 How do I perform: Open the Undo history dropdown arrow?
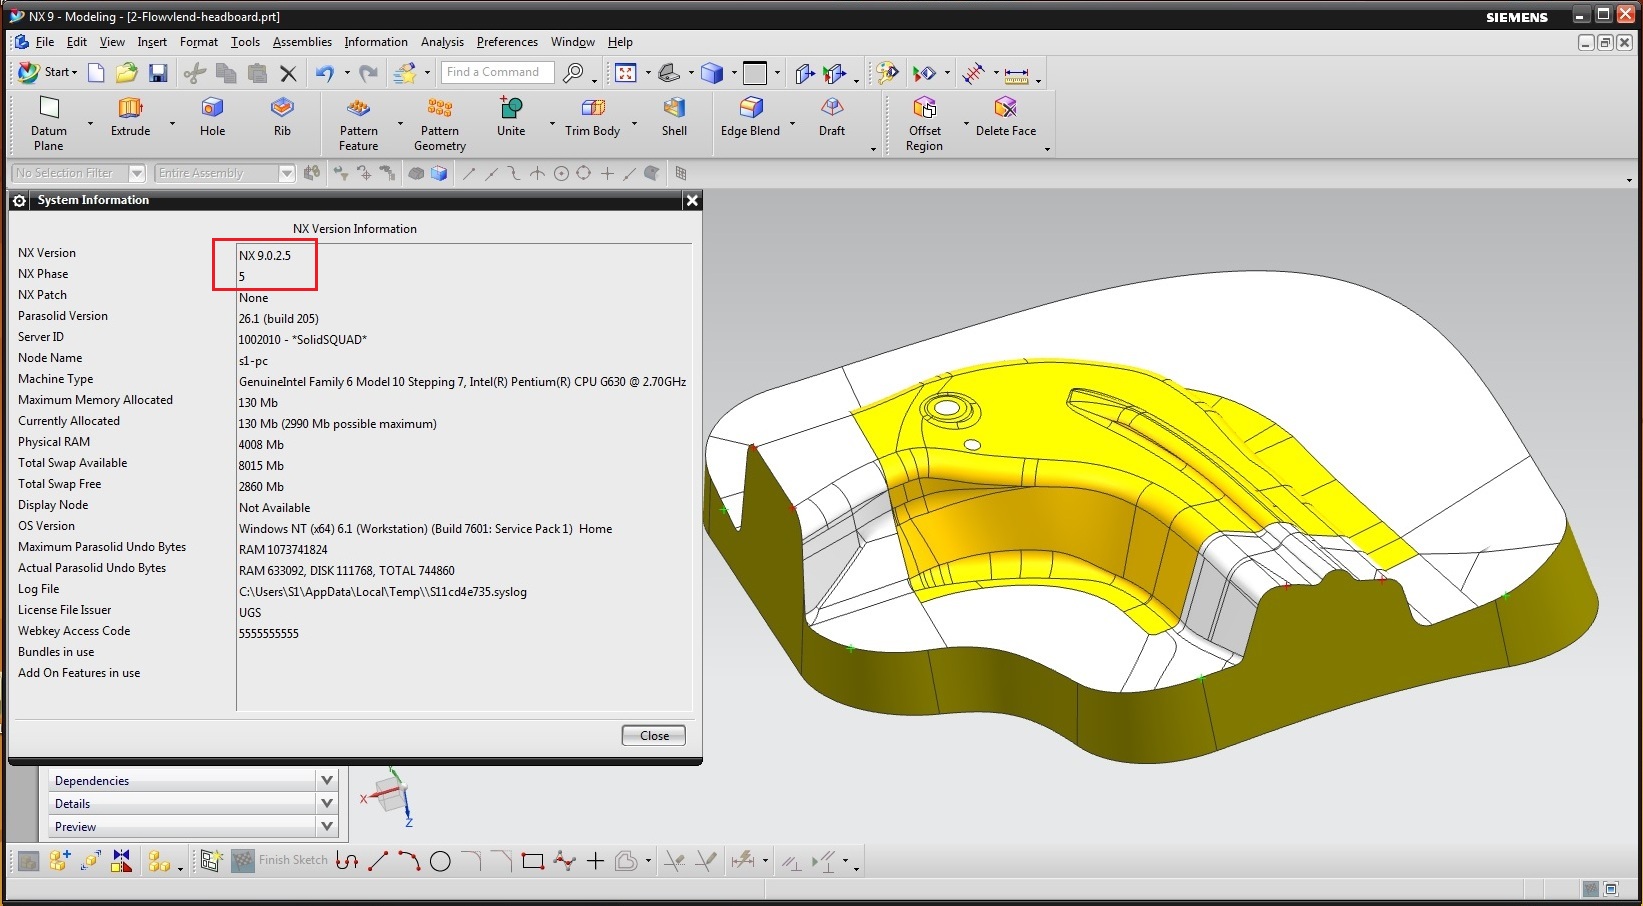346,73
